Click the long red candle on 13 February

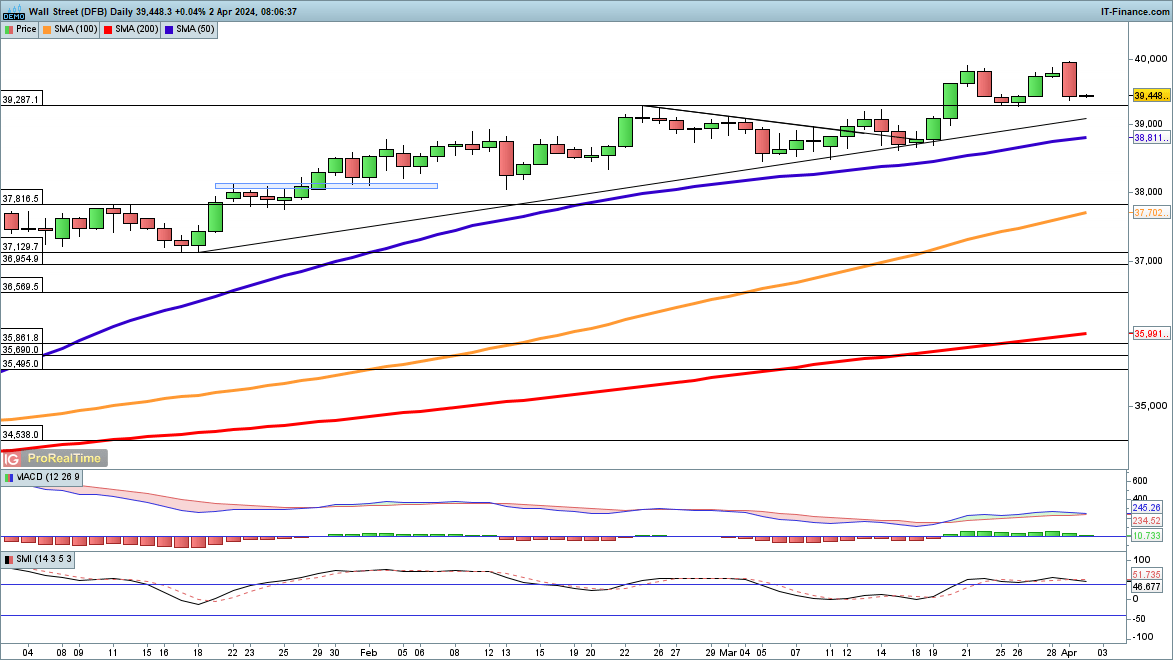(506, 159)
